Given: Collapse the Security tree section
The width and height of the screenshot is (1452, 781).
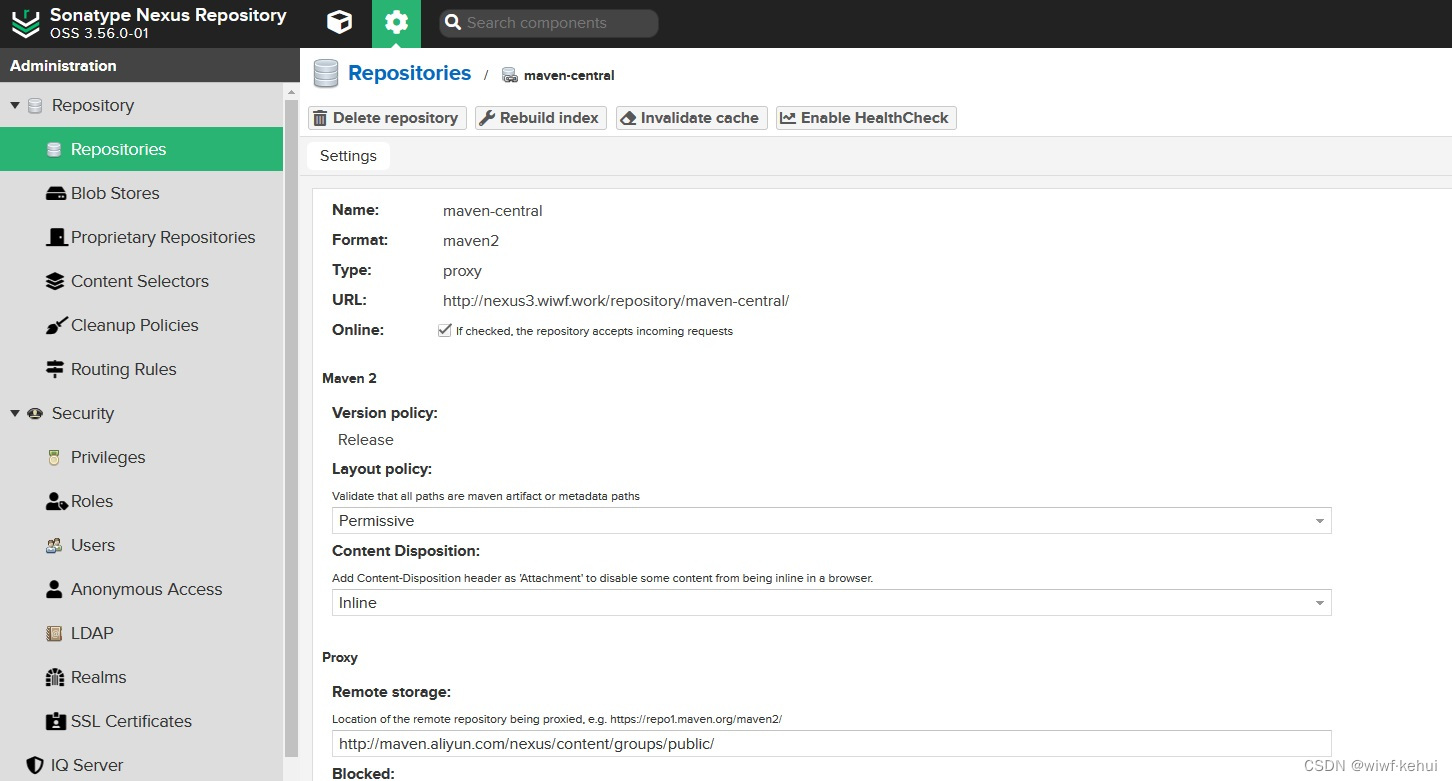Looking at the screenshot, I should (x=15, y=413).
